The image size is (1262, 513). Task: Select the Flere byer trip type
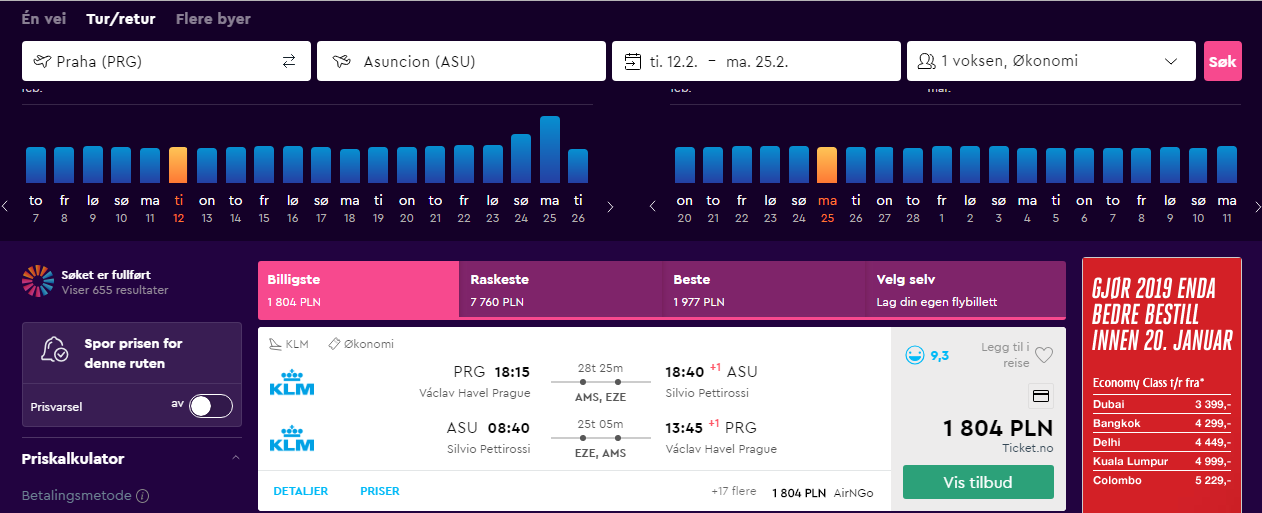[x=213, y=19]
